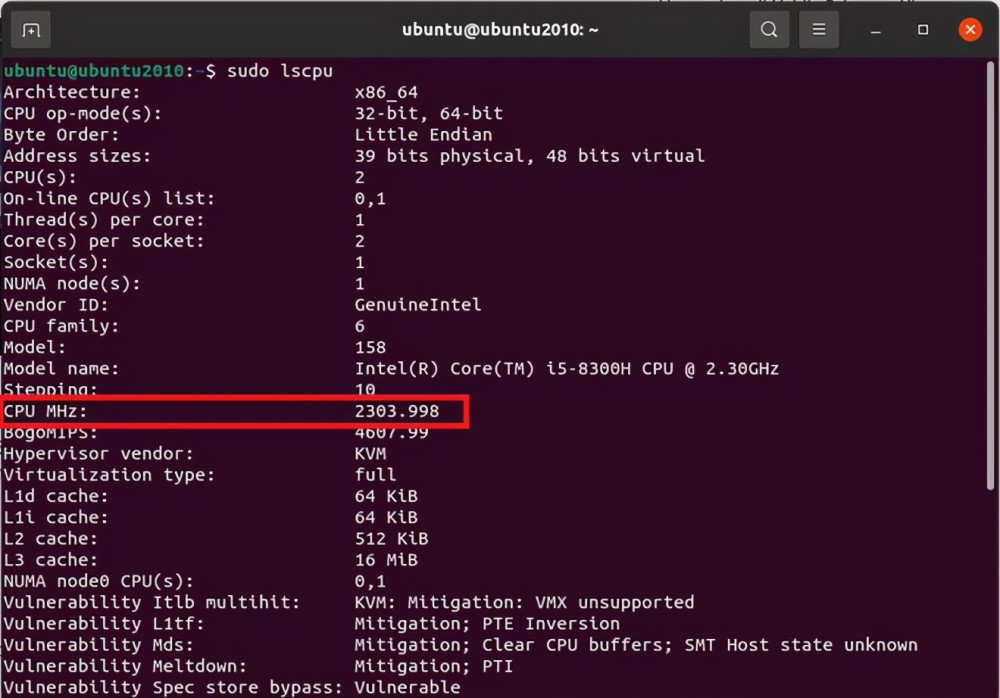This screenshot has width=1000, height=698.
Task: Click the 'Vulnerable' Spec store bypass value
Action: coord(408,687)
